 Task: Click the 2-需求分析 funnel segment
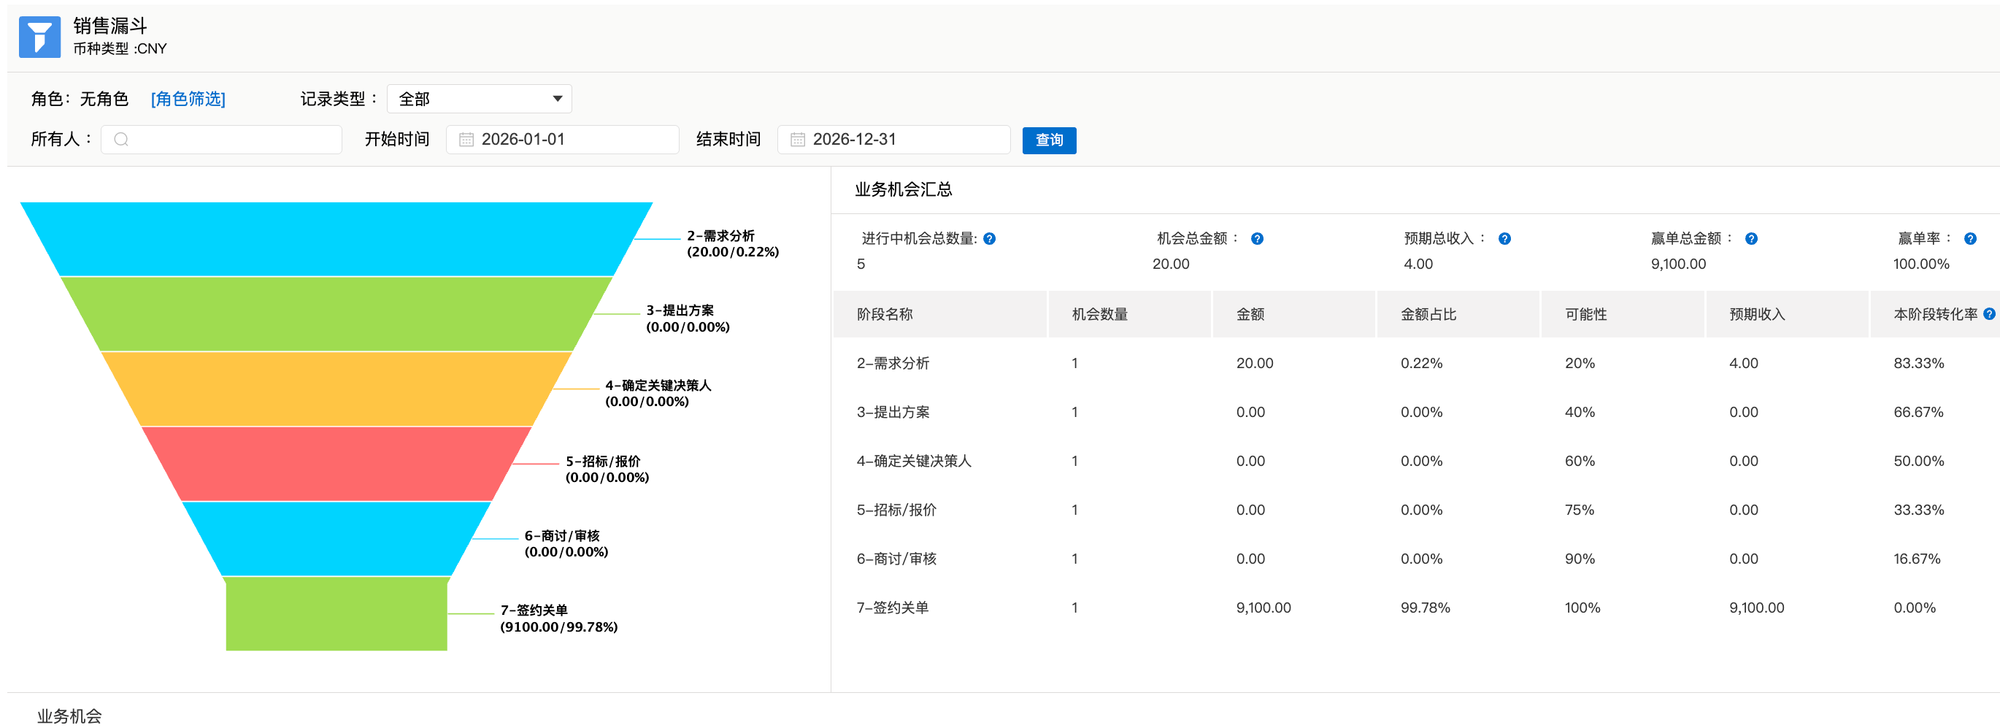tap(336, 239)
